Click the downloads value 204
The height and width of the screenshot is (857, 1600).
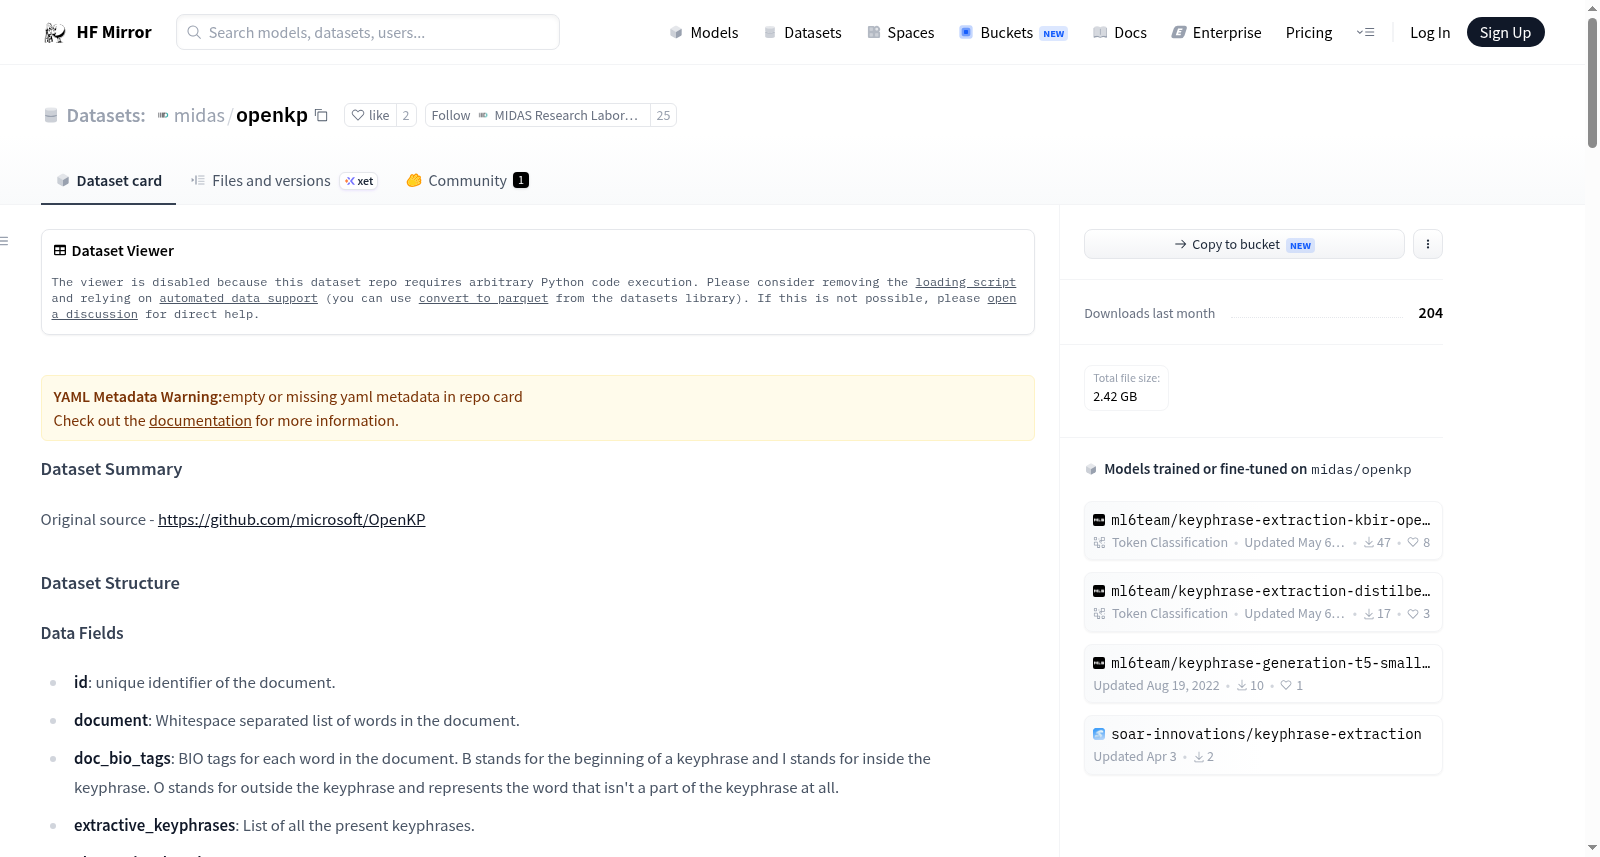1430,313
